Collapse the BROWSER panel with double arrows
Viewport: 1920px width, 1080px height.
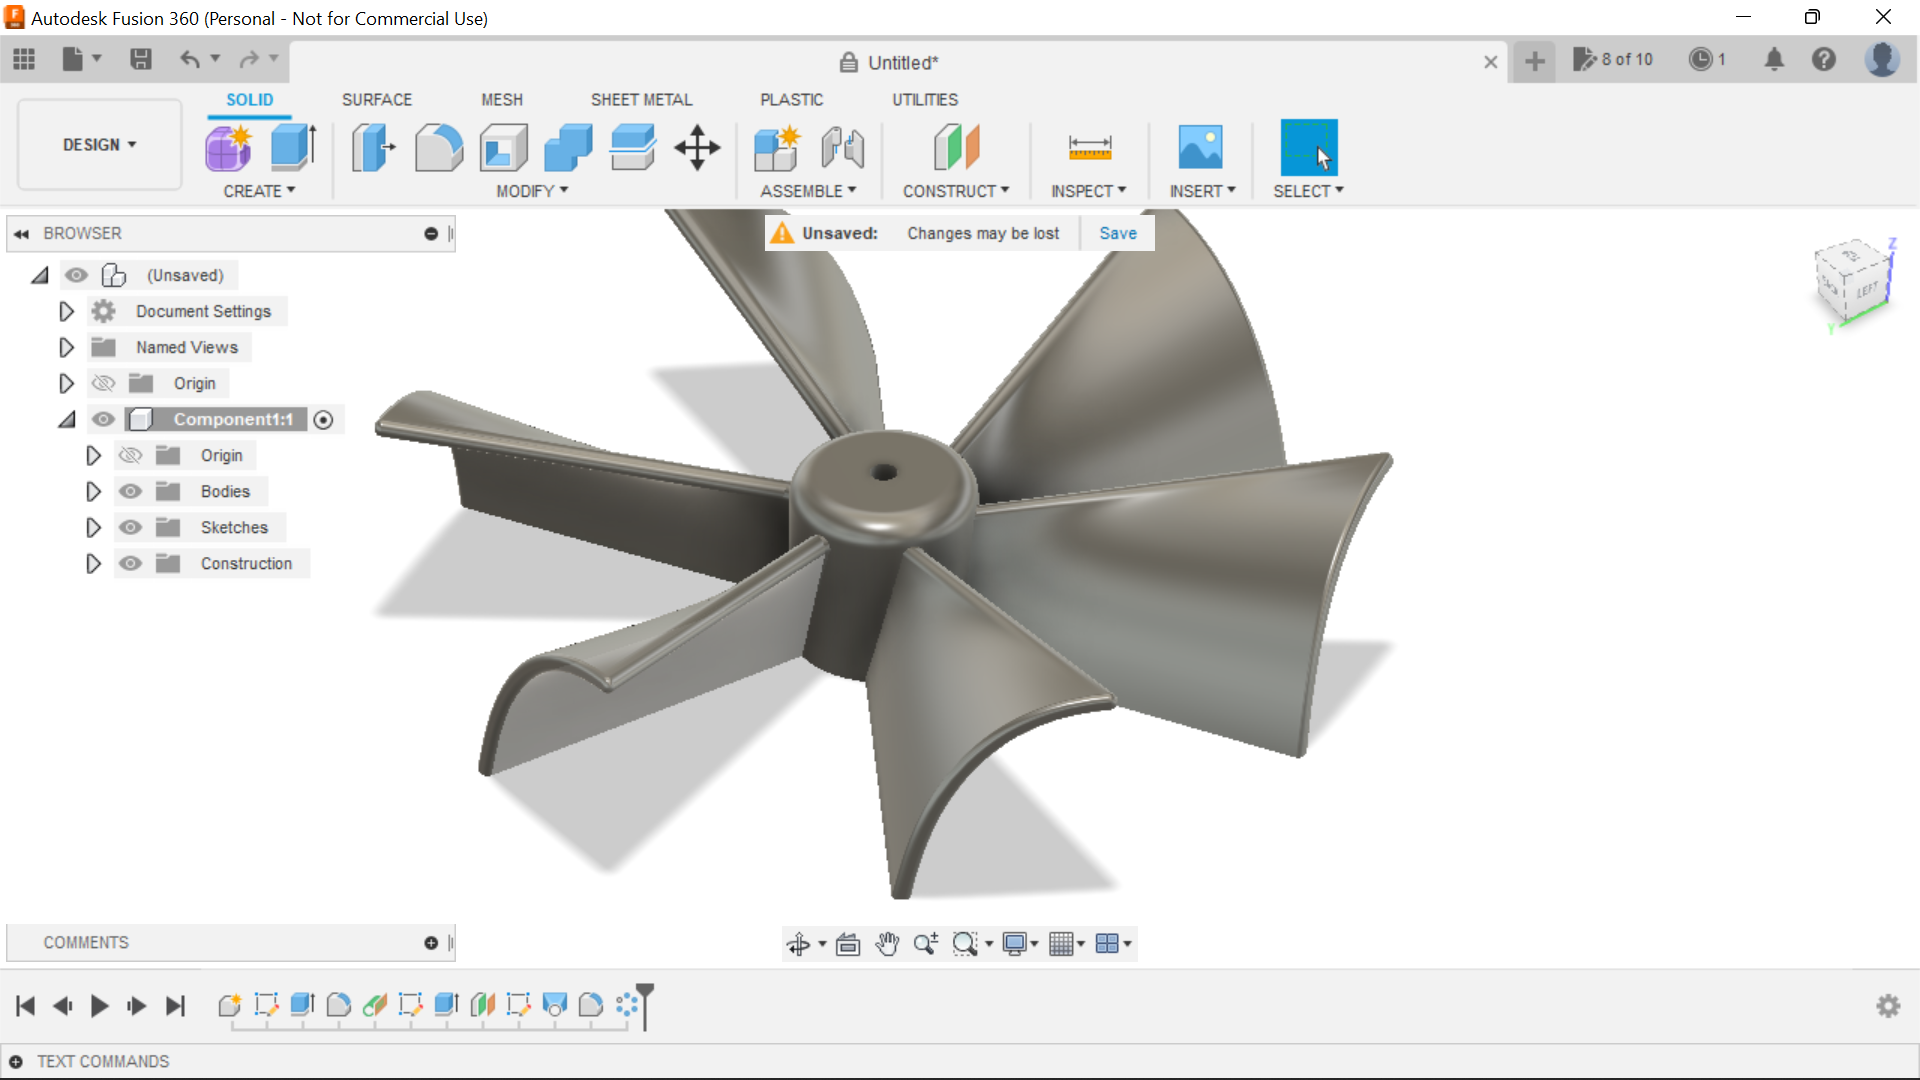click(x=21, y=234)
